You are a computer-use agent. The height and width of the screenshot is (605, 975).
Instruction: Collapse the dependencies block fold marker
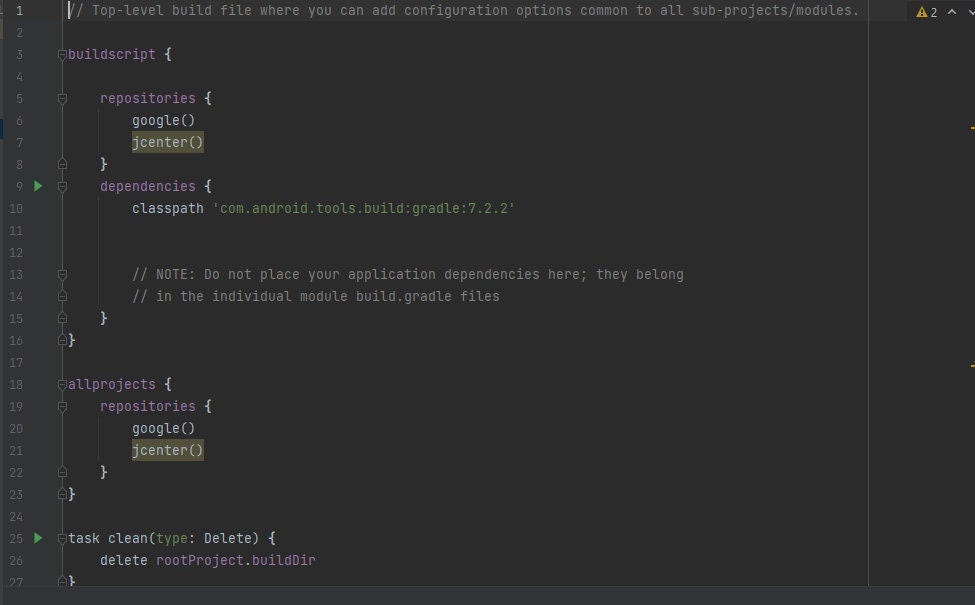(x=62, y=187)
